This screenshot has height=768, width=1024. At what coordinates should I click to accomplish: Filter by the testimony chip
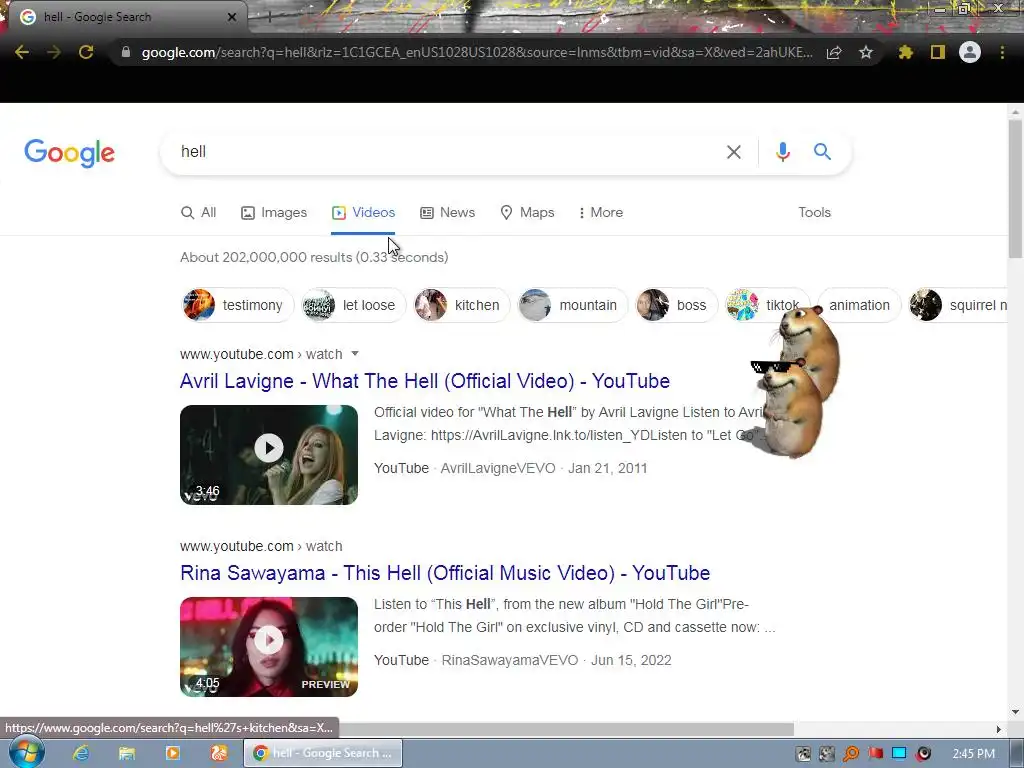point(238,305)
